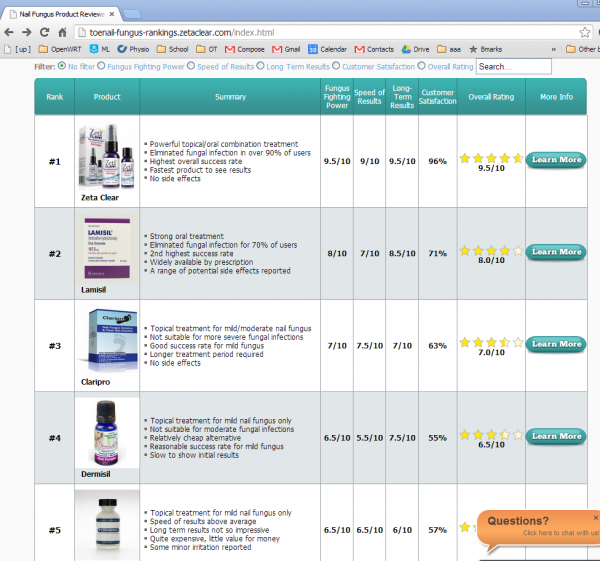Open the Google Drive bookmark
This screenshot has width=600, height=561.
point(415,49)
